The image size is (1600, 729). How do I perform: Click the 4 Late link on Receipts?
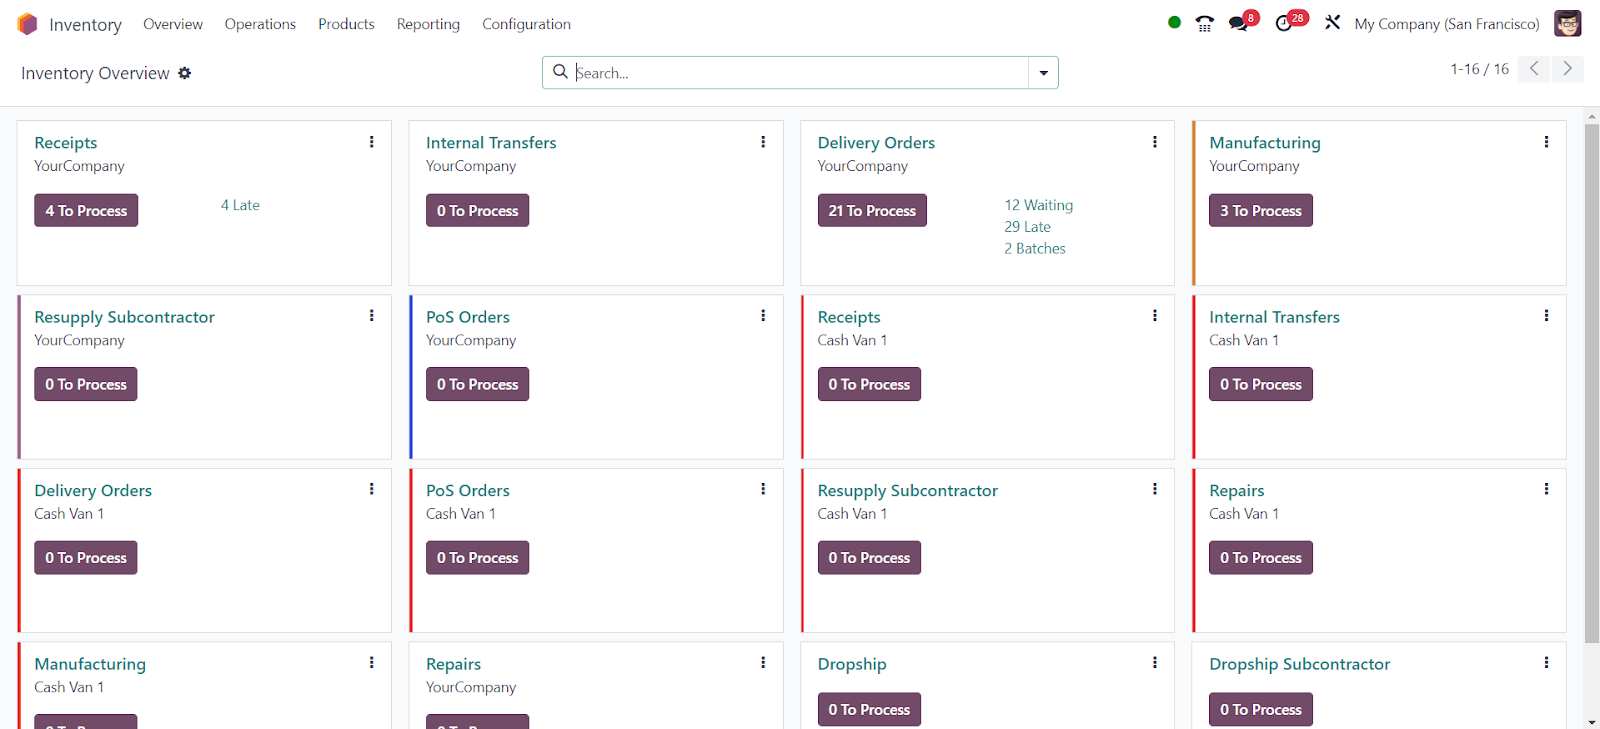click(x=240, y=205)
